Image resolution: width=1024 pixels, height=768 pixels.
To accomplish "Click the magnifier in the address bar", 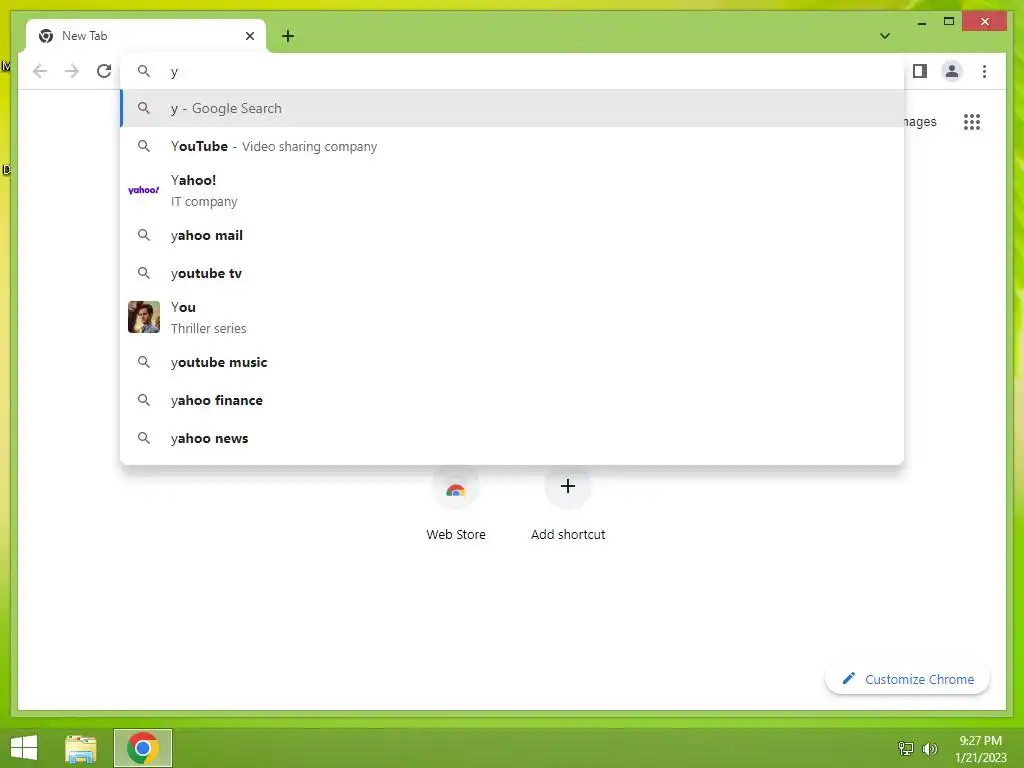I will point(144,71).
